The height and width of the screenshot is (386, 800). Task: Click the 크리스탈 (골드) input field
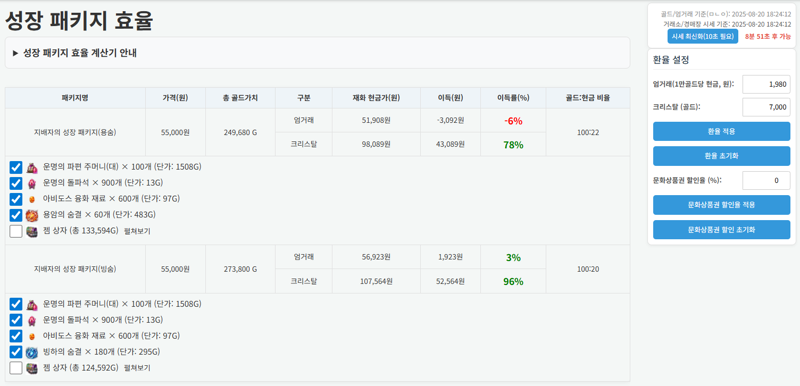pos(766,108)
